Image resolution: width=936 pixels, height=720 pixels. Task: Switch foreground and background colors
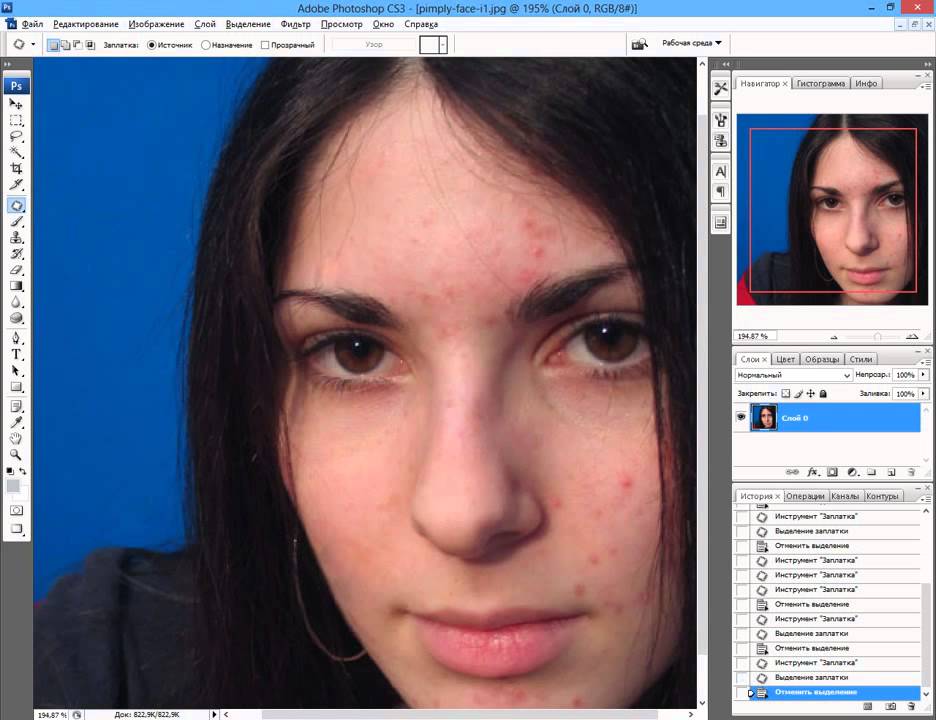pos(23,472)
